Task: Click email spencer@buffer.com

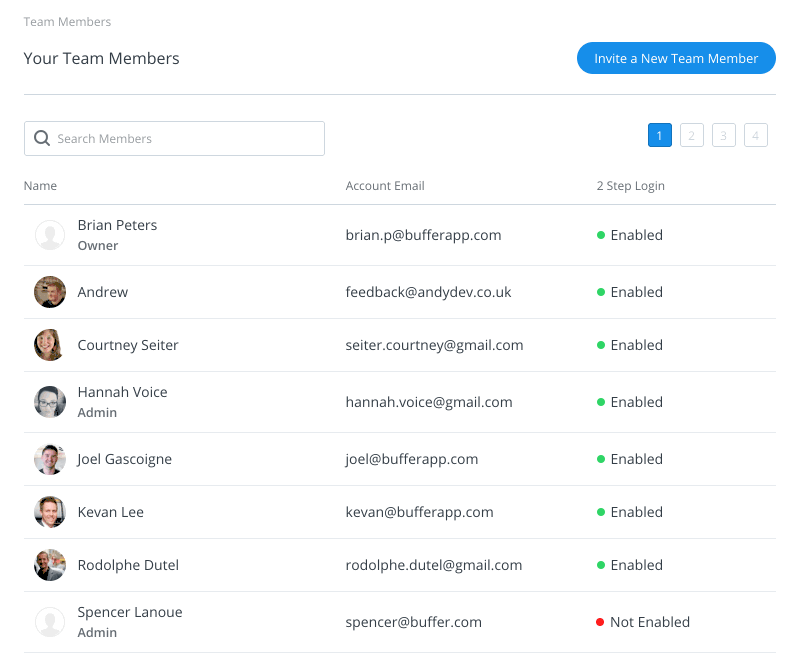Action: [413, 622]
